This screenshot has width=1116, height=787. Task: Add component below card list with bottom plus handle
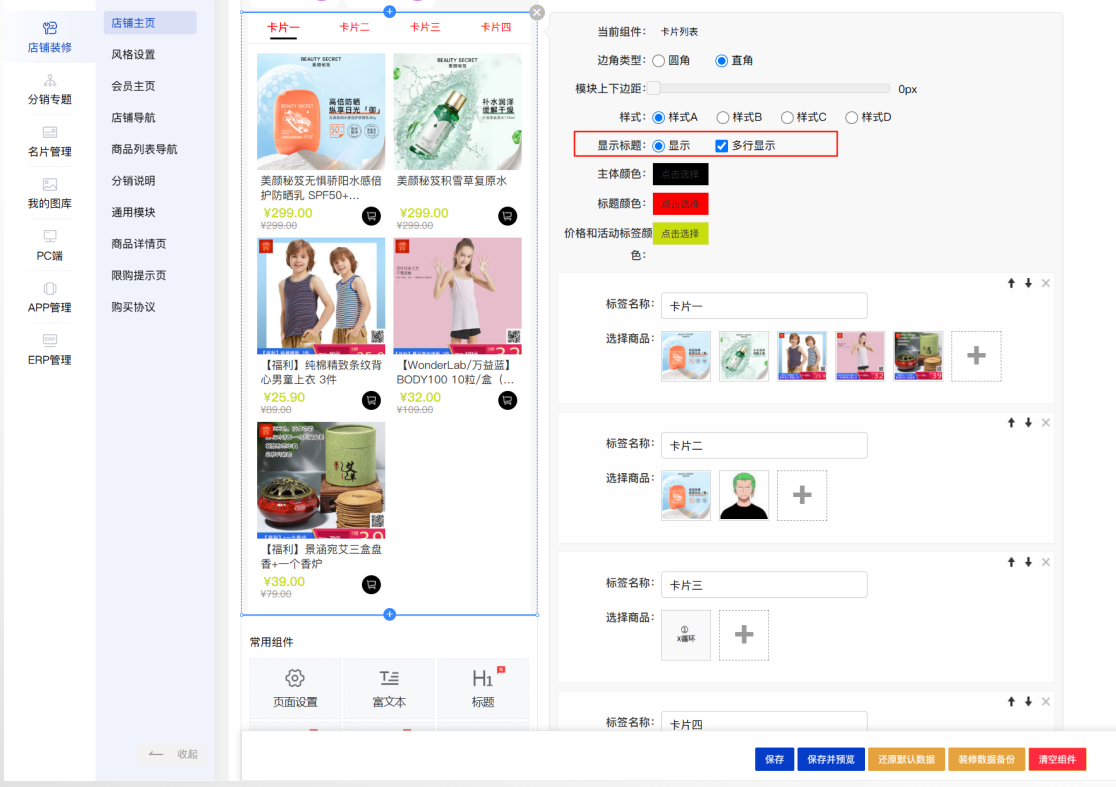pyautogui.click(x=389, y=614)
